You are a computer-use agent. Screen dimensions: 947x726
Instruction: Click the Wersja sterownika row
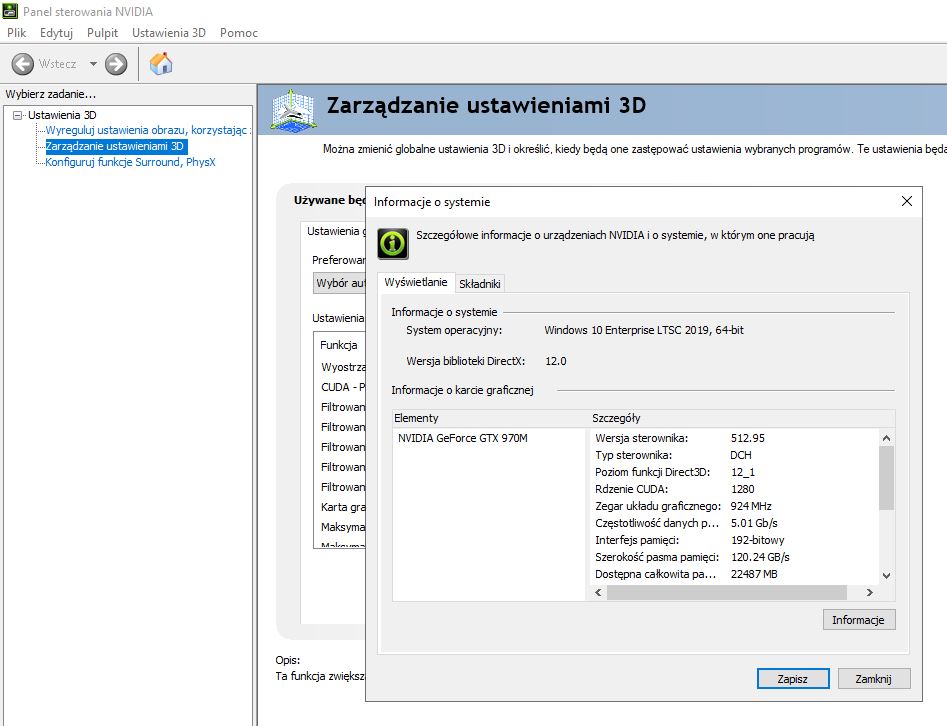(x=734, y=438)
